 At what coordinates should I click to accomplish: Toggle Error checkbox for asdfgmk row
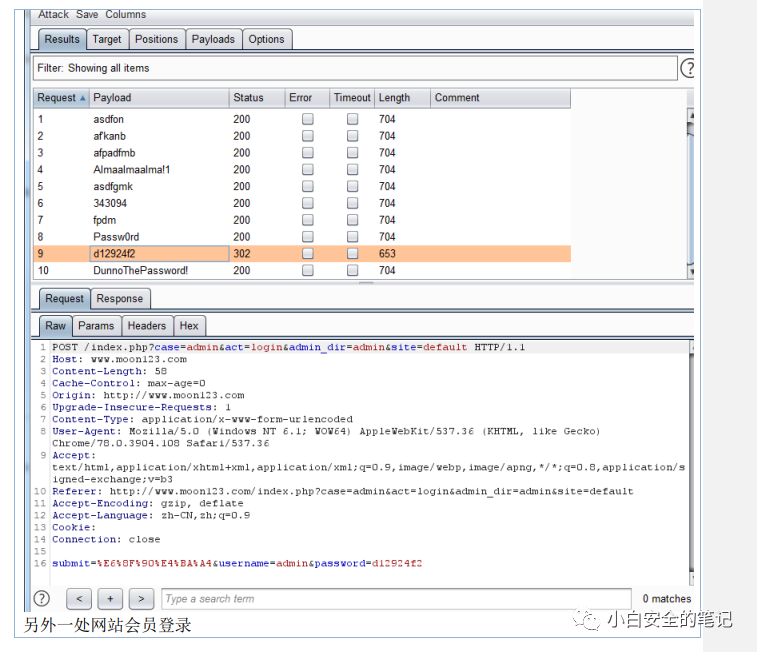click(308, 186)
